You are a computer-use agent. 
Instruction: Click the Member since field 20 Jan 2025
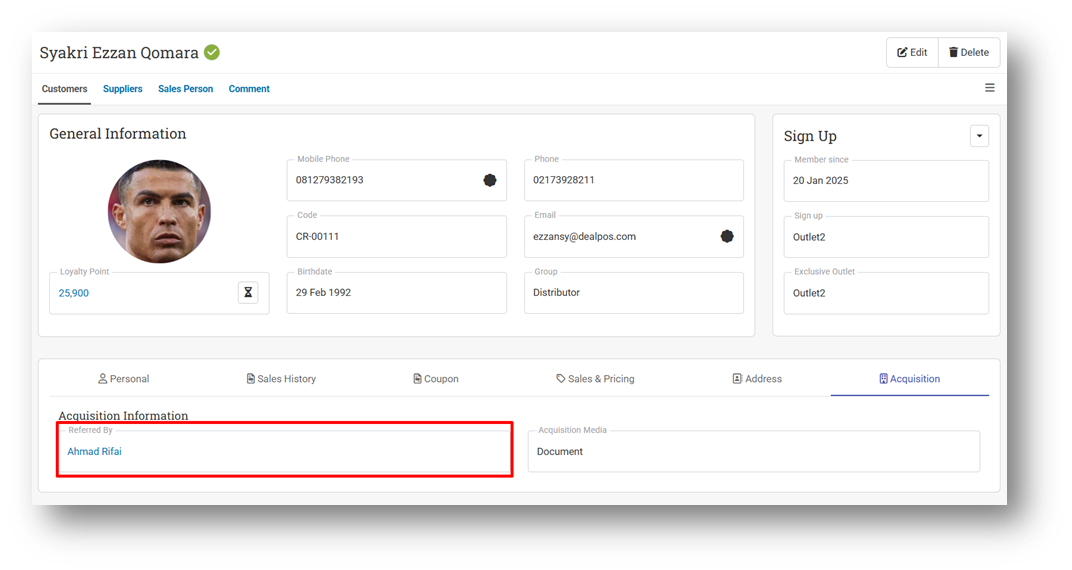tap(886, 181)
